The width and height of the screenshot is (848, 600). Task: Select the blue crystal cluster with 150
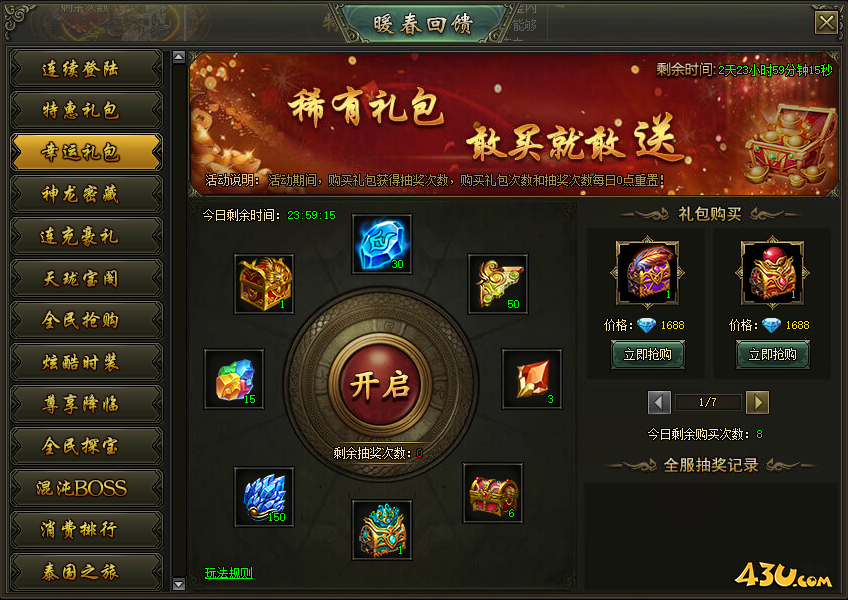click(x=264, y=497)
